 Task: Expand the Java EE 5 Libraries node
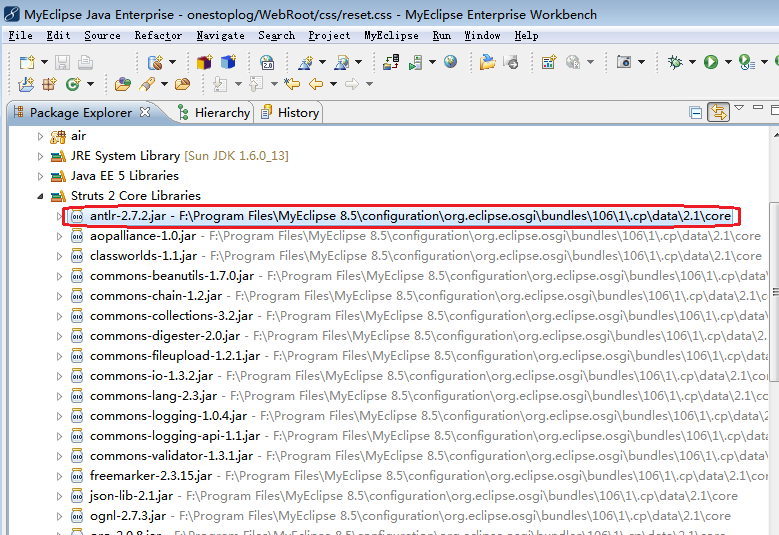[x=40, y=176]
